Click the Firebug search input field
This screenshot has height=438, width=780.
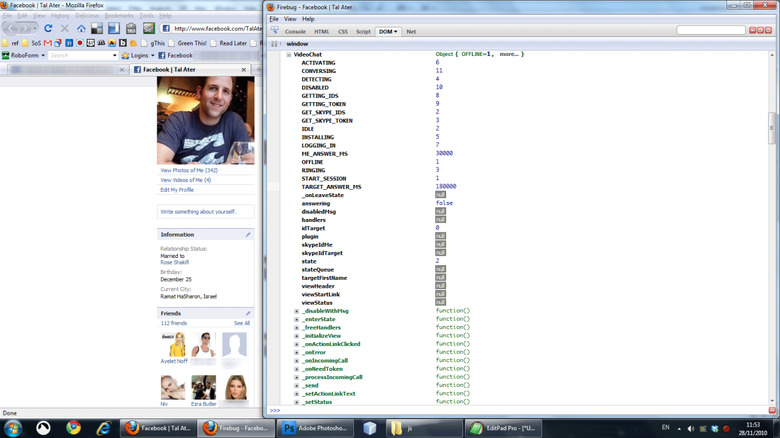pyautogui.click(x=724, y=31)
